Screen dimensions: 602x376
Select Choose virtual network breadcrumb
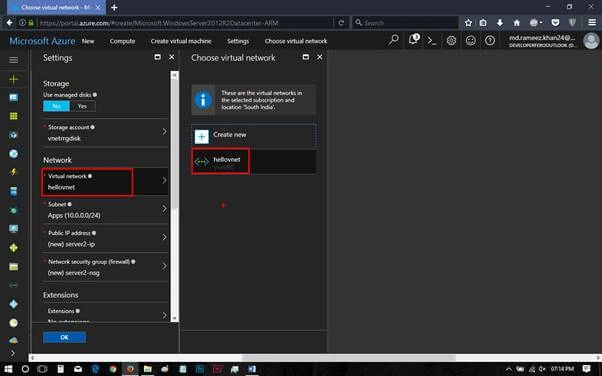point(296,41)
